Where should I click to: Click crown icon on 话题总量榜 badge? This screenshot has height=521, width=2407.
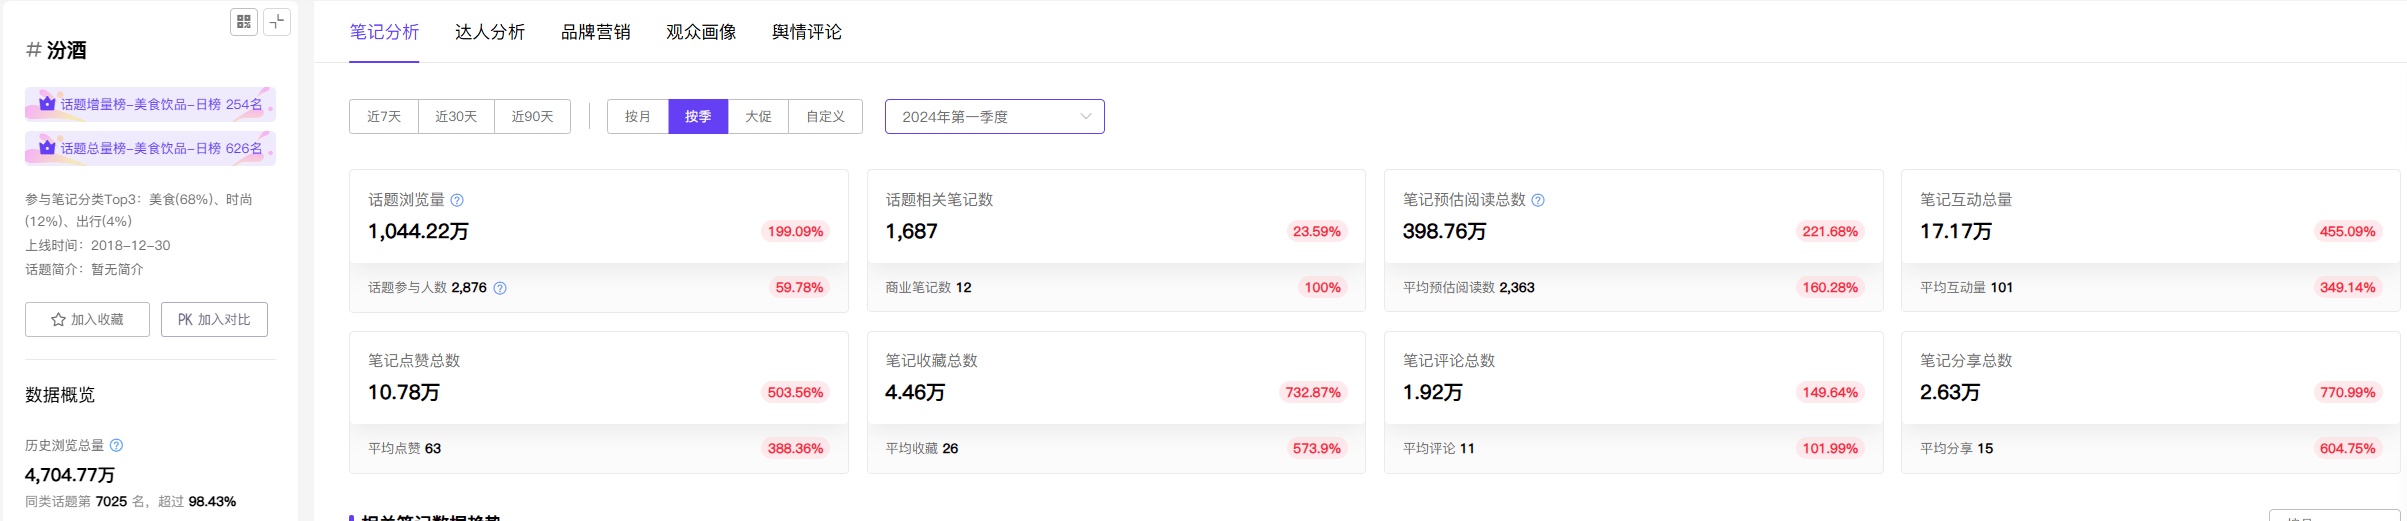(47, 147)
